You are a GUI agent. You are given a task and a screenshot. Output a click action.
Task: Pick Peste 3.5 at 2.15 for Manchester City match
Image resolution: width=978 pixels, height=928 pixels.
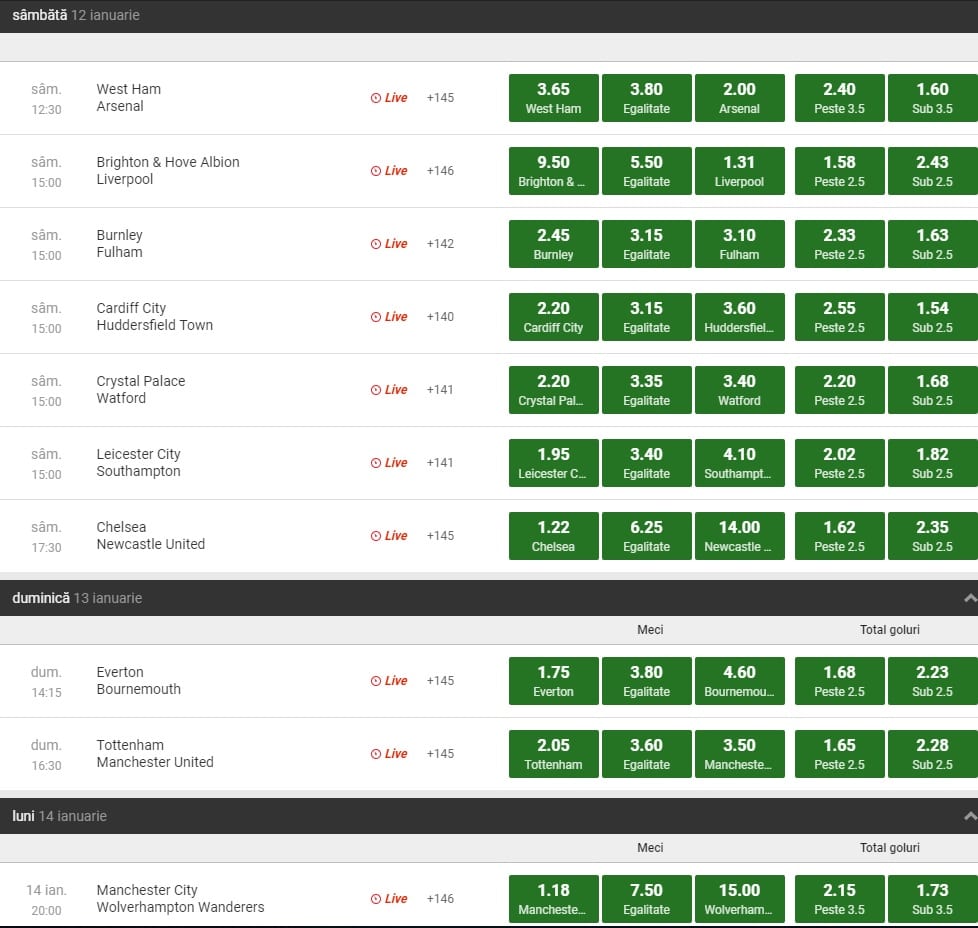[x=840, y=899]
